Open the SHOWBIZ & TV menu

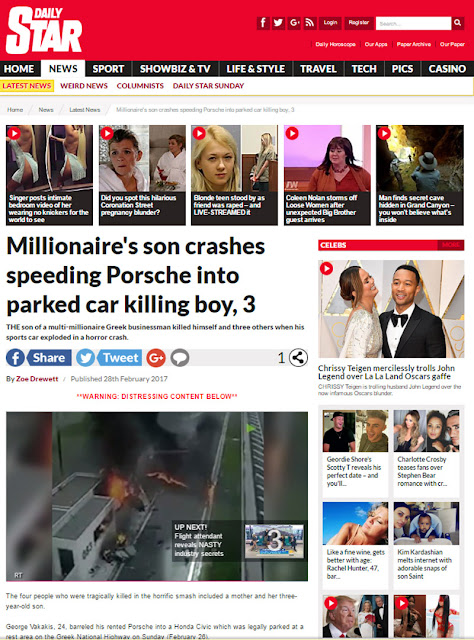[175, 69]
